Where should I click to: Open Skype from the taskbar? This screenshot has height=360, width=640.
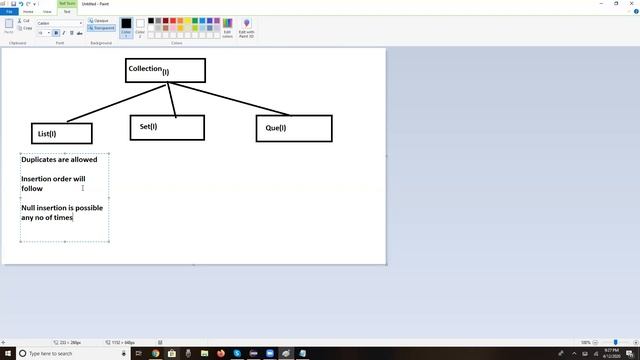[x=237, y=353]
